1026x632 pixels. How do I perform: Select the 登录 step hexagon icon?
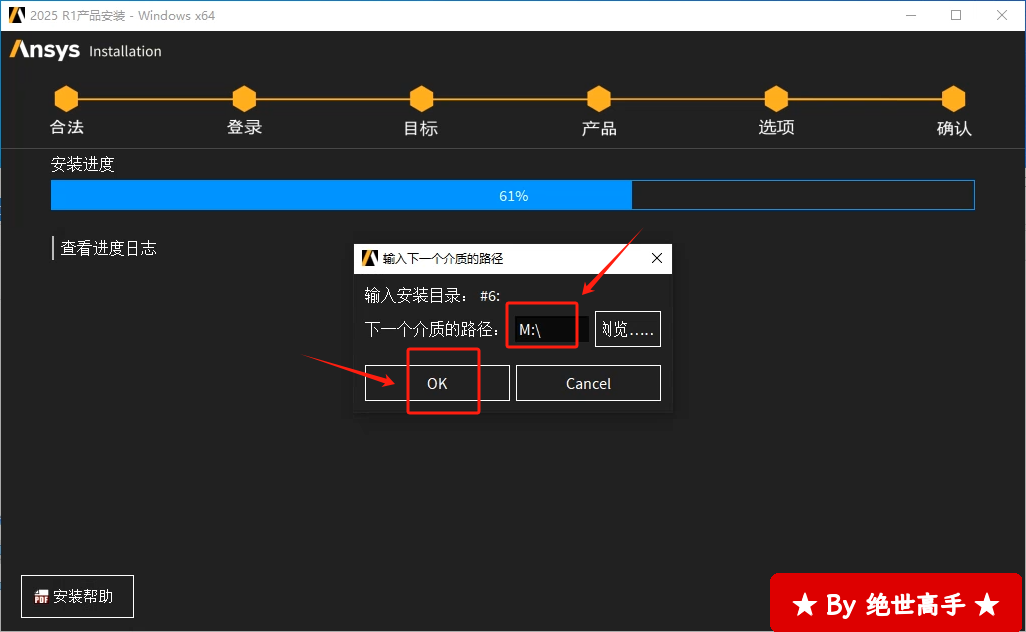tap(244, 99)
